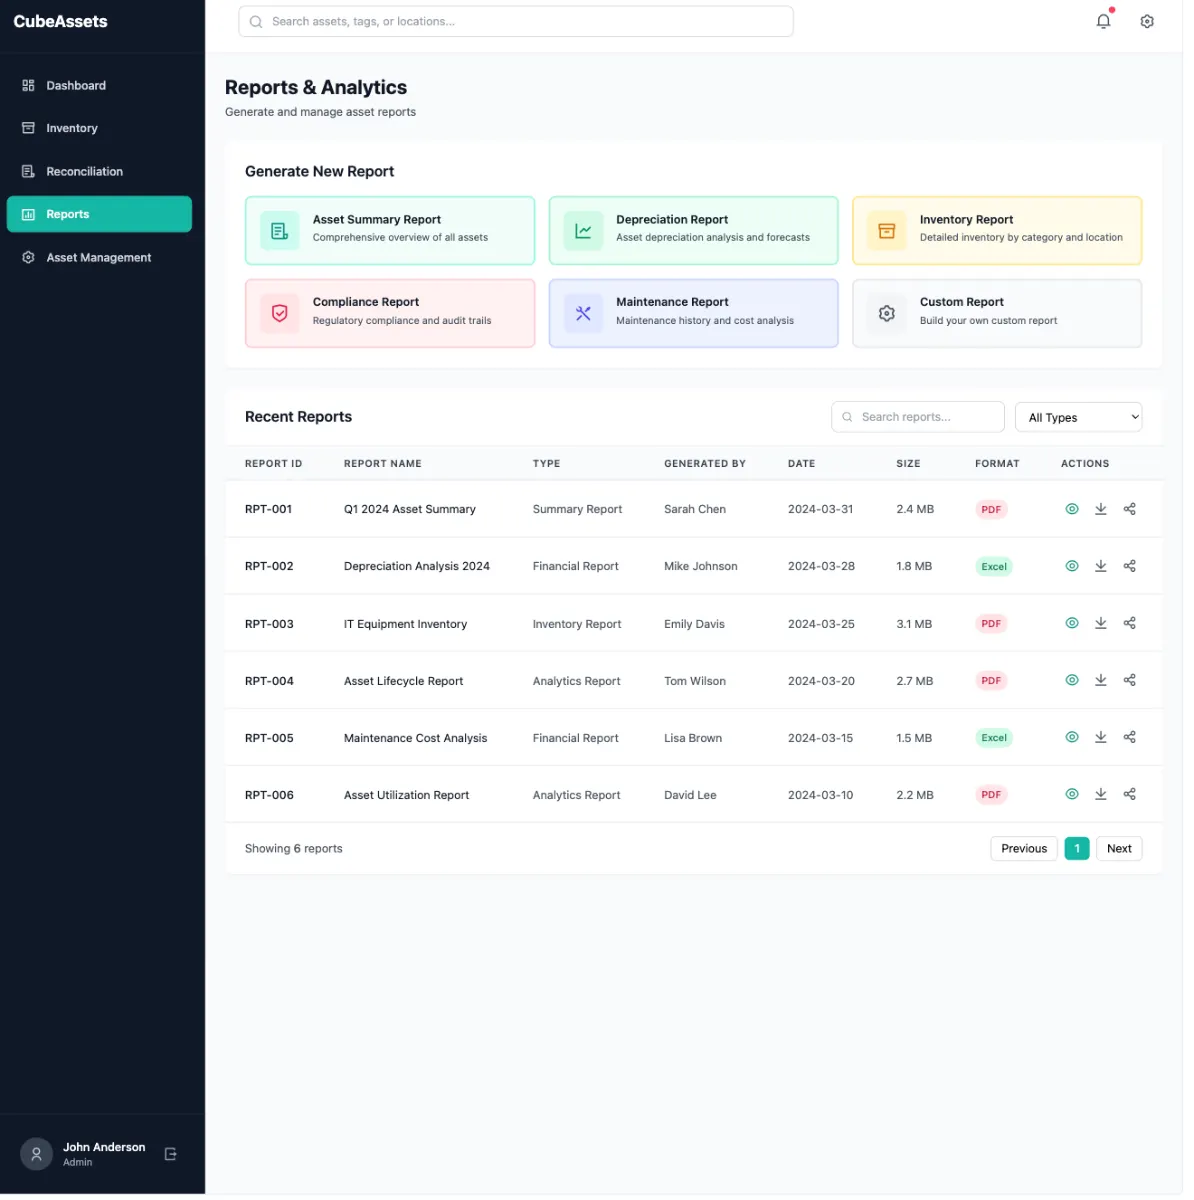Open the Inventory page in sidebar
The image size is (1194, 1200).
coord(72,128)
